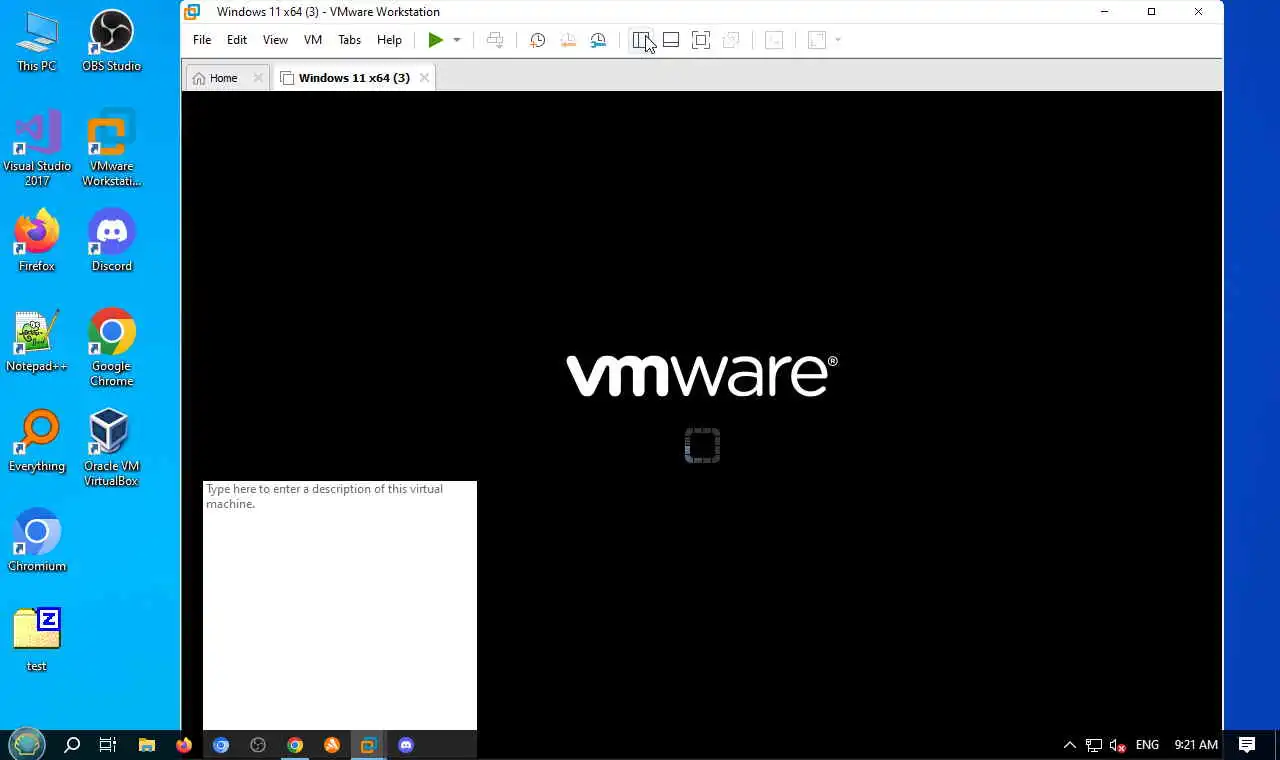Click the Unity mode toolbar icon
The width and height of the screenshot is (1280, 760).
coord(731,40)
